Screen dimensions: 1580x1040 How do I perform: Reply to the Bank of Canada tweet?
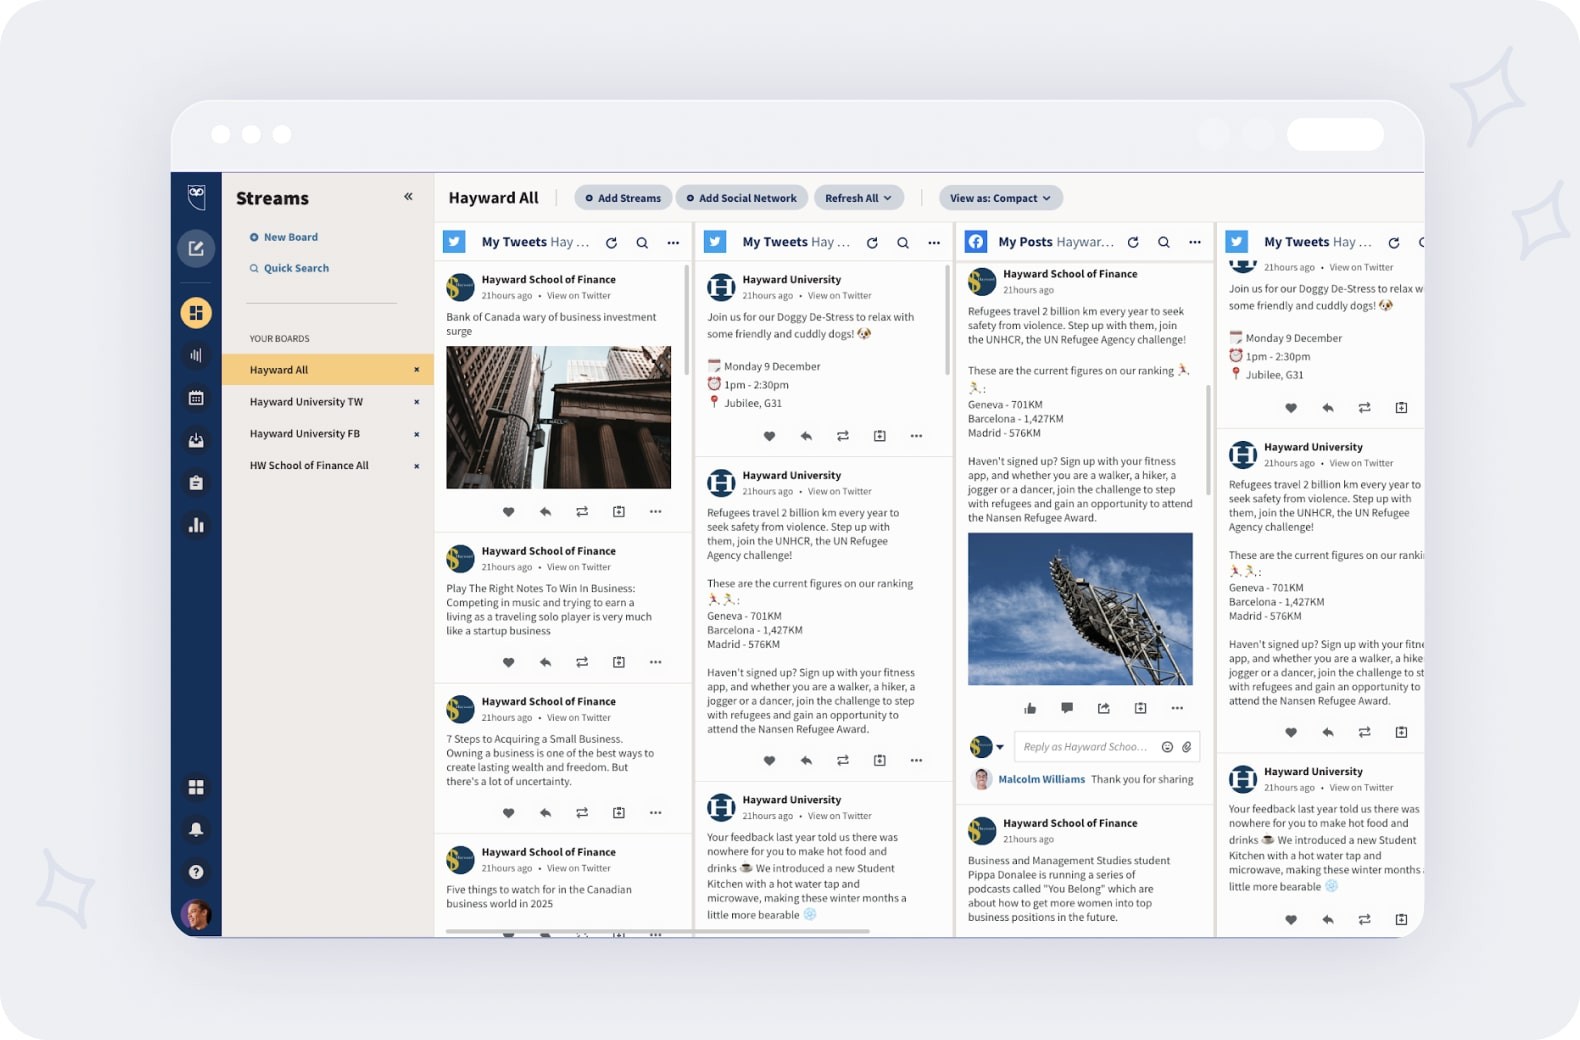545,512
